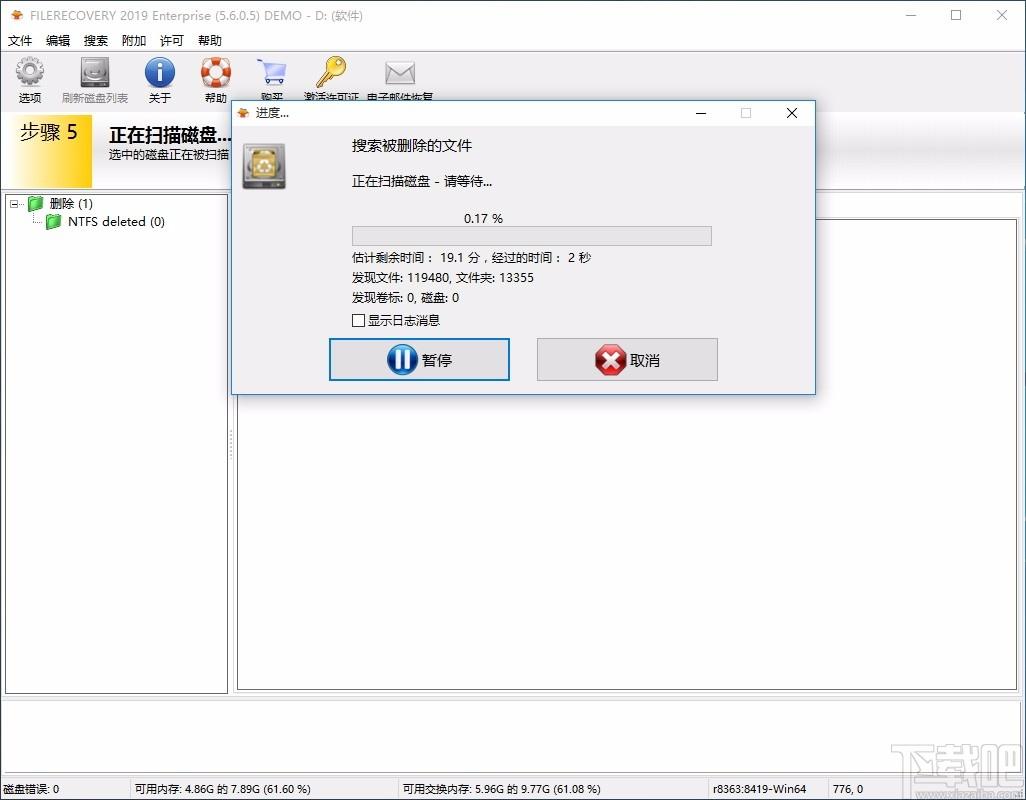Click the r8363:8419-Win64 status entry
The image size is (1026, 800).
click(759, 789)
